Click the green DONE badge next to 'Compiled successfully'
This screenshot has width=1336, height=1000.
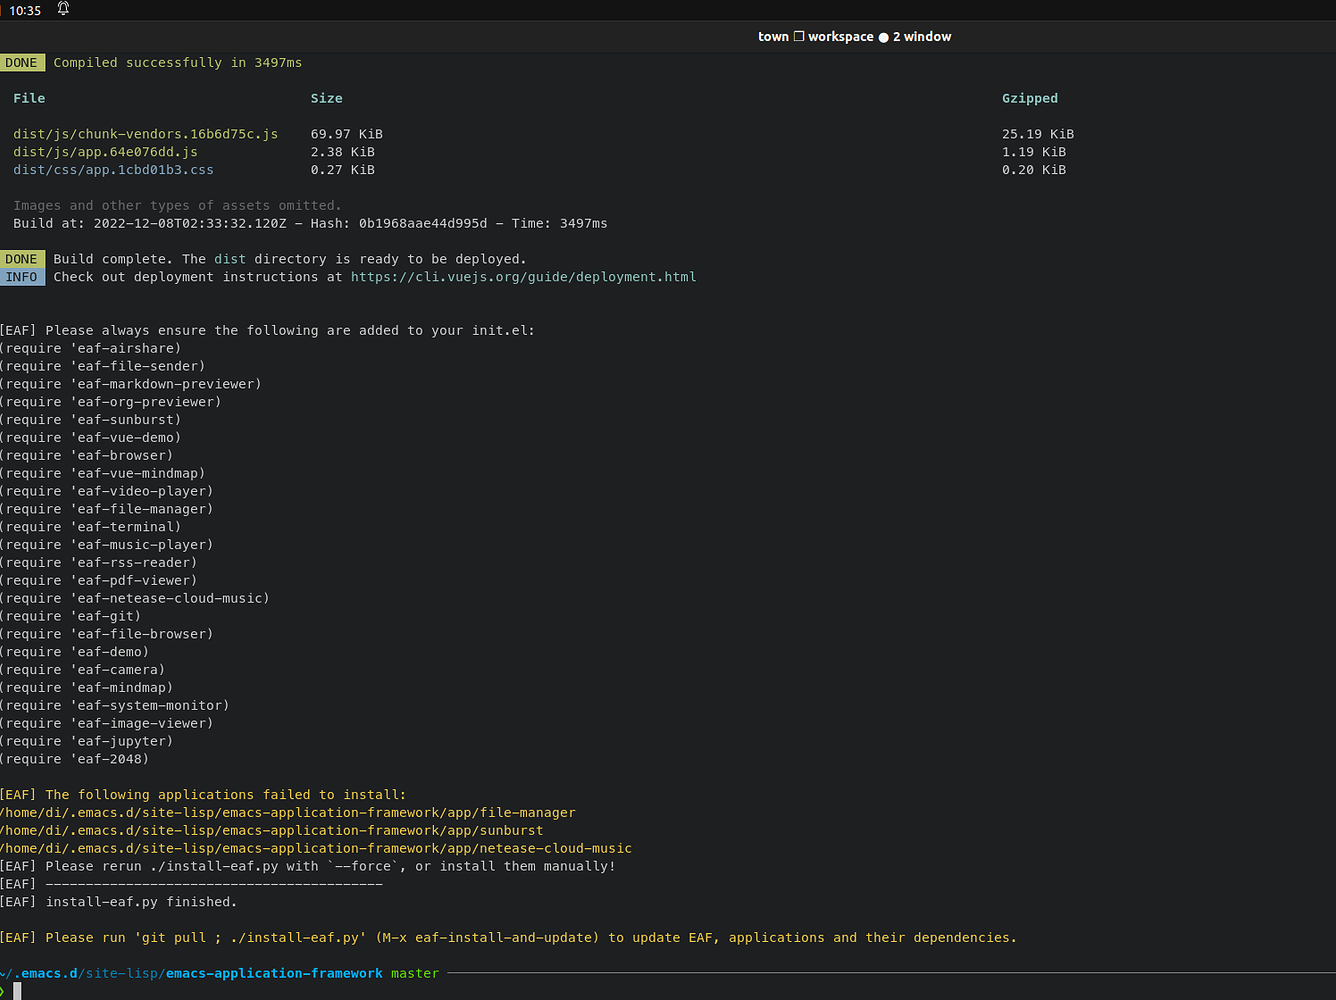tap(22, 62)
